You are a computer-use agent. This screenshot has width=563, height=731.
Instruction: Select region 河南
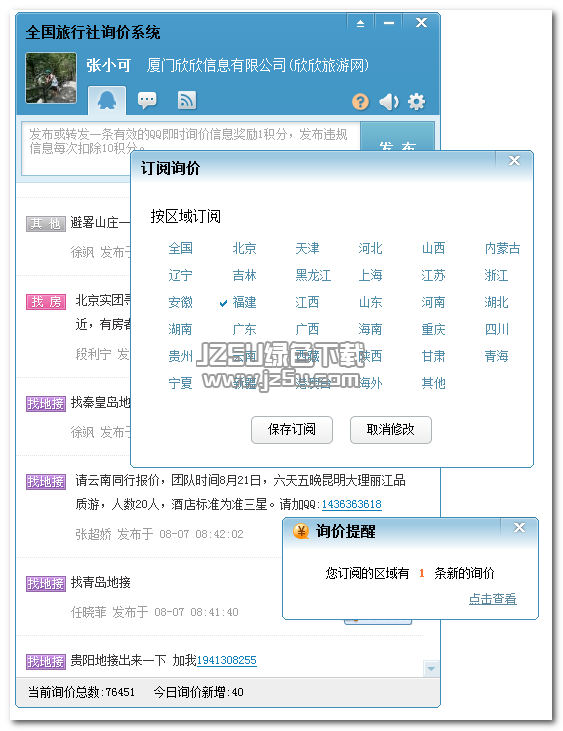pyautogui.click(x=433, y=303)
